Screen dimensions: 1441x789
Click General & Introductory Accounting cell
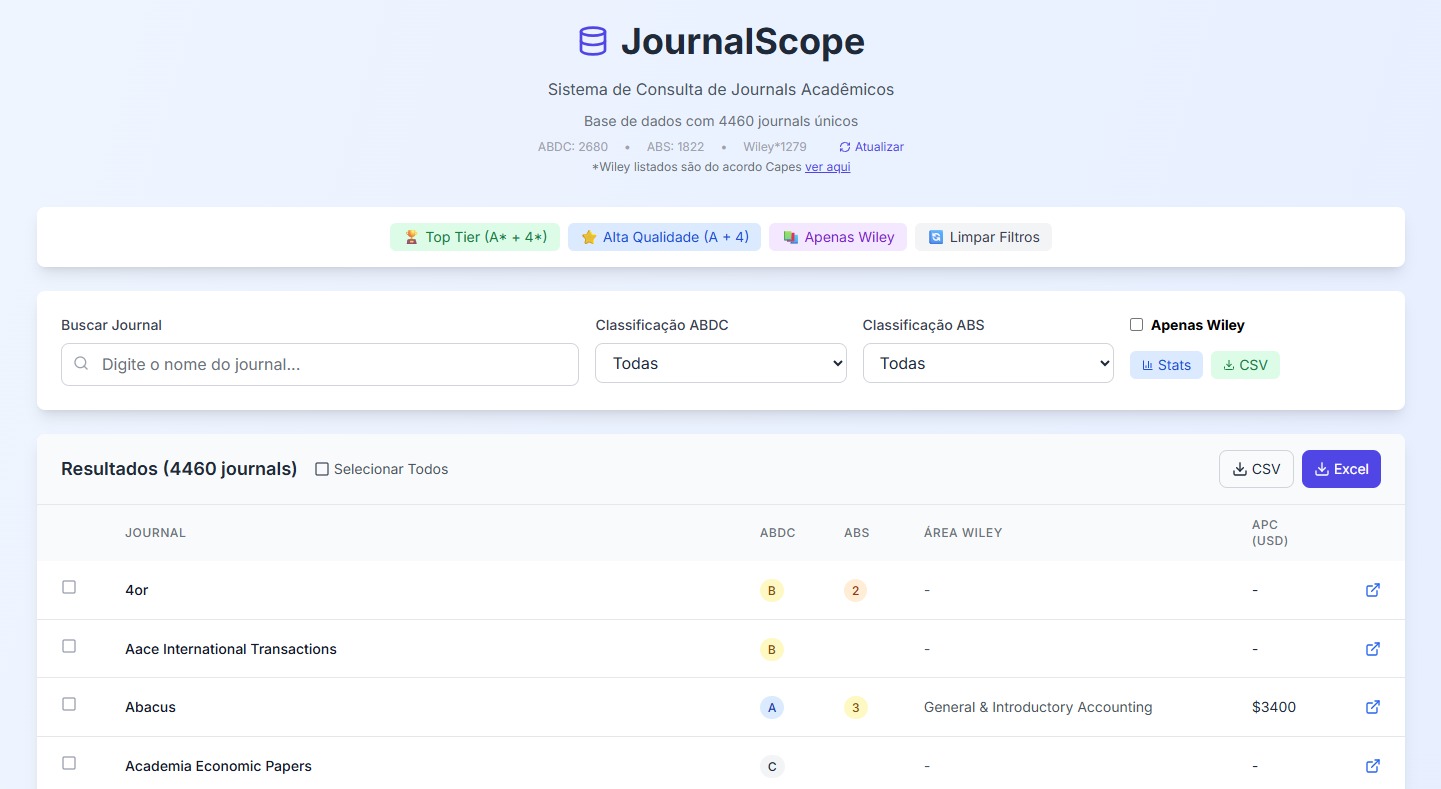tap(1038, 707)
